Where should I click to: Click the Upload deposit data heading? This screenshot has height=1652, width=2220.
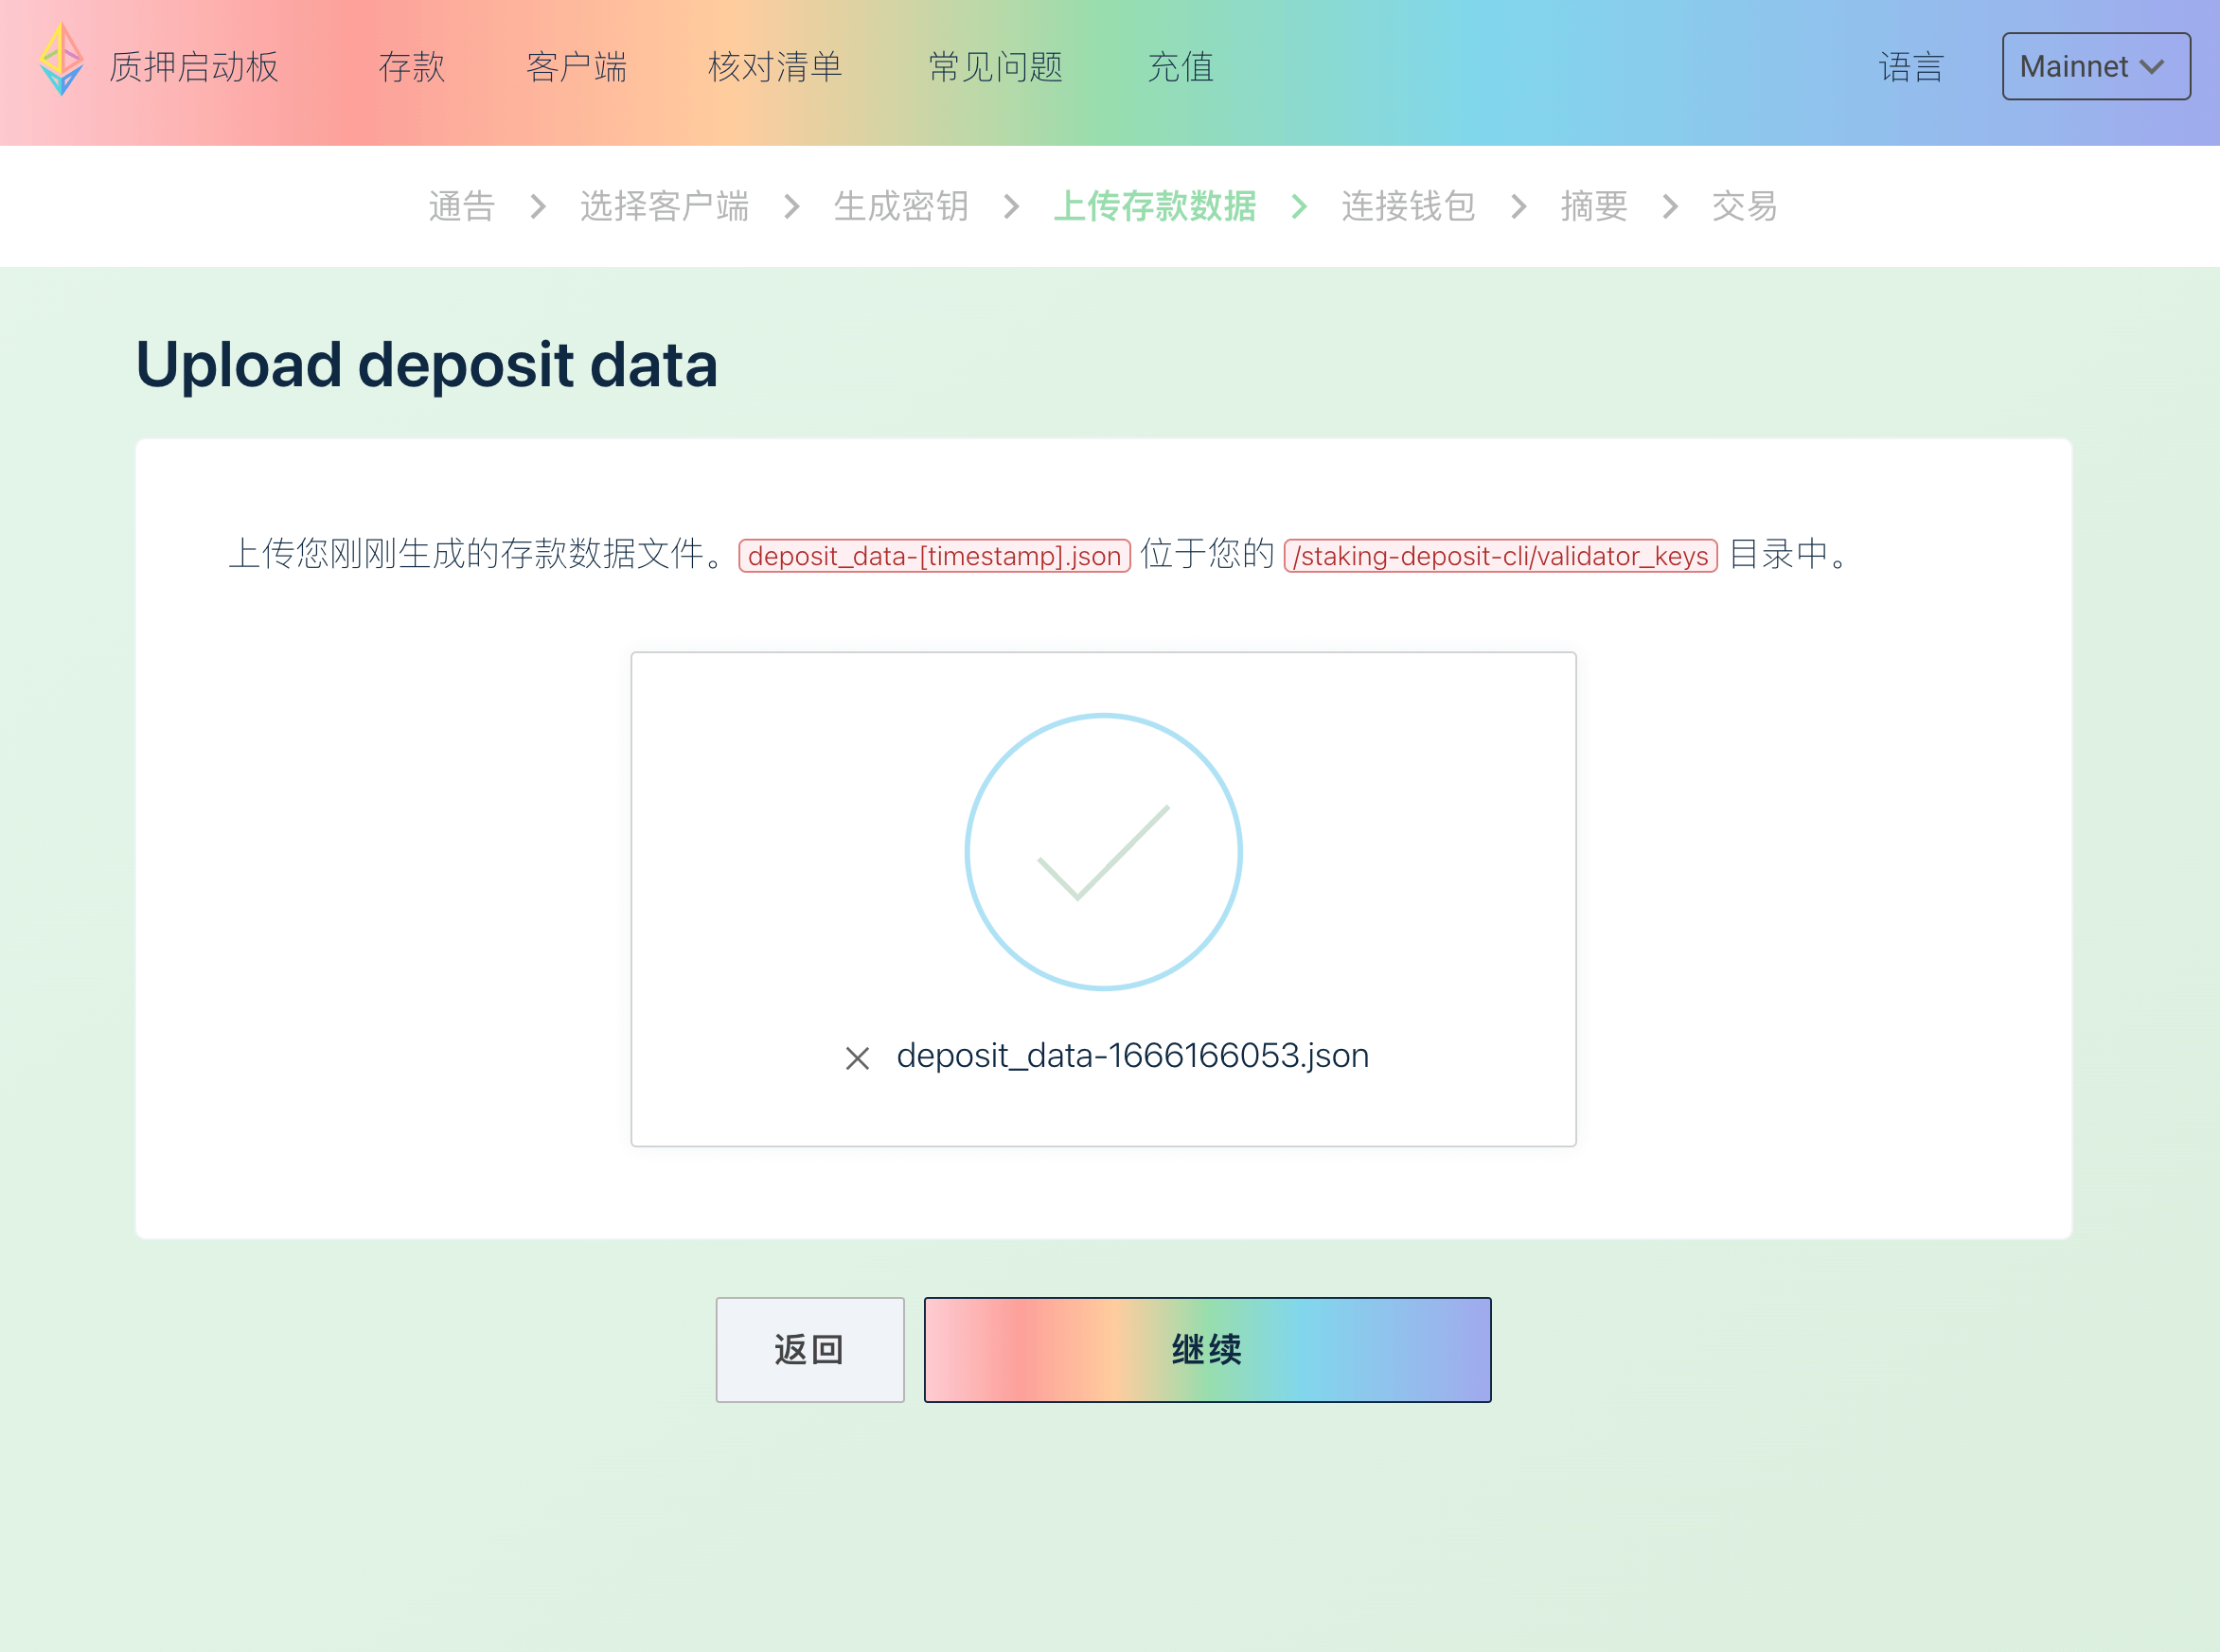pyautogui.click(x=427, y=364)
